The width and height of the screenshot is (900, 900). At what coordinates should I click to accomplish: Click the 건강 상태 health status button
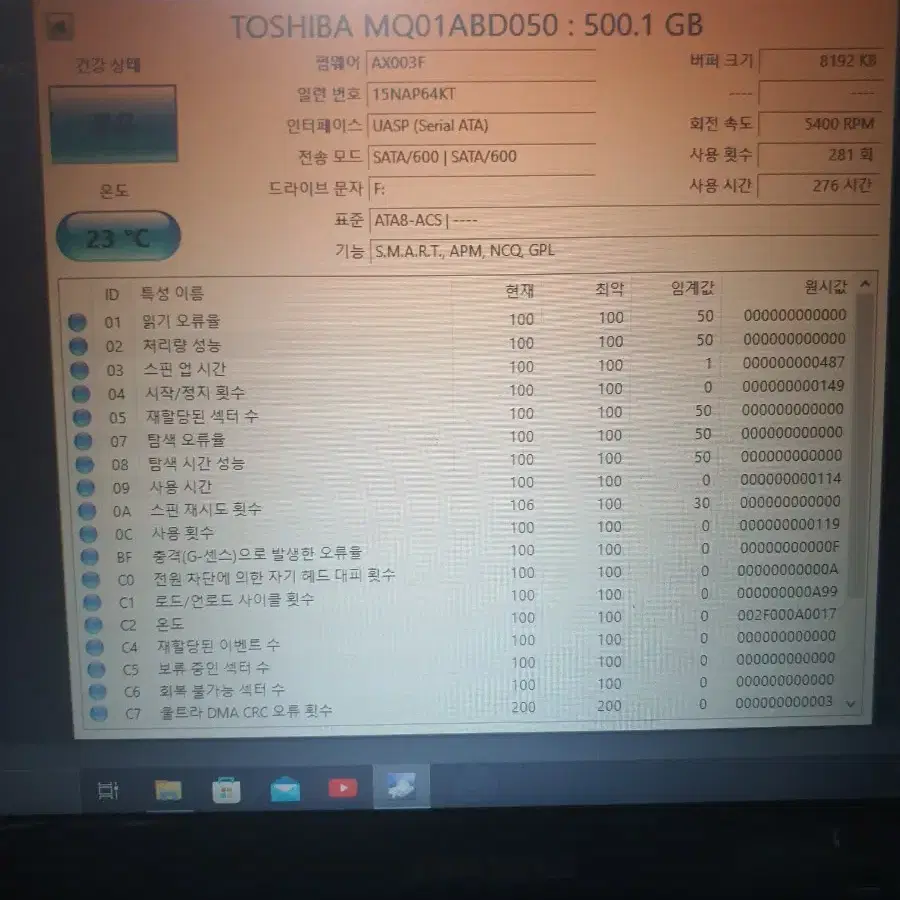pyautogui.click(x=114, y=124)
